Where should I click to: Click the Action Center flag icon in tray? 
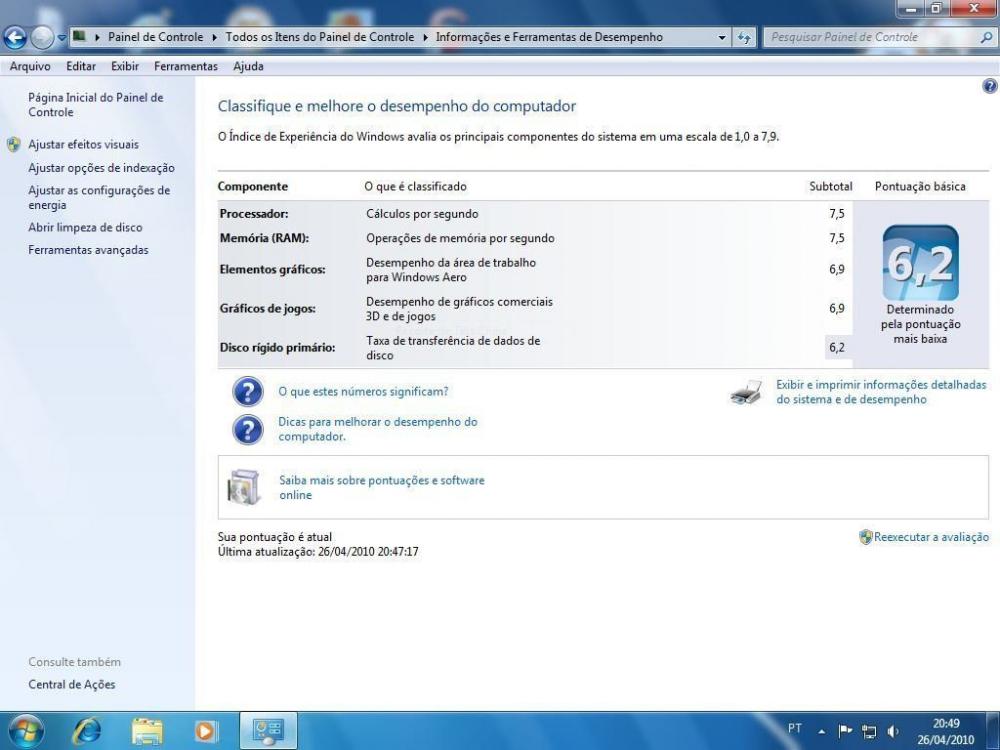pyautogui.click(x=845, y=730)
